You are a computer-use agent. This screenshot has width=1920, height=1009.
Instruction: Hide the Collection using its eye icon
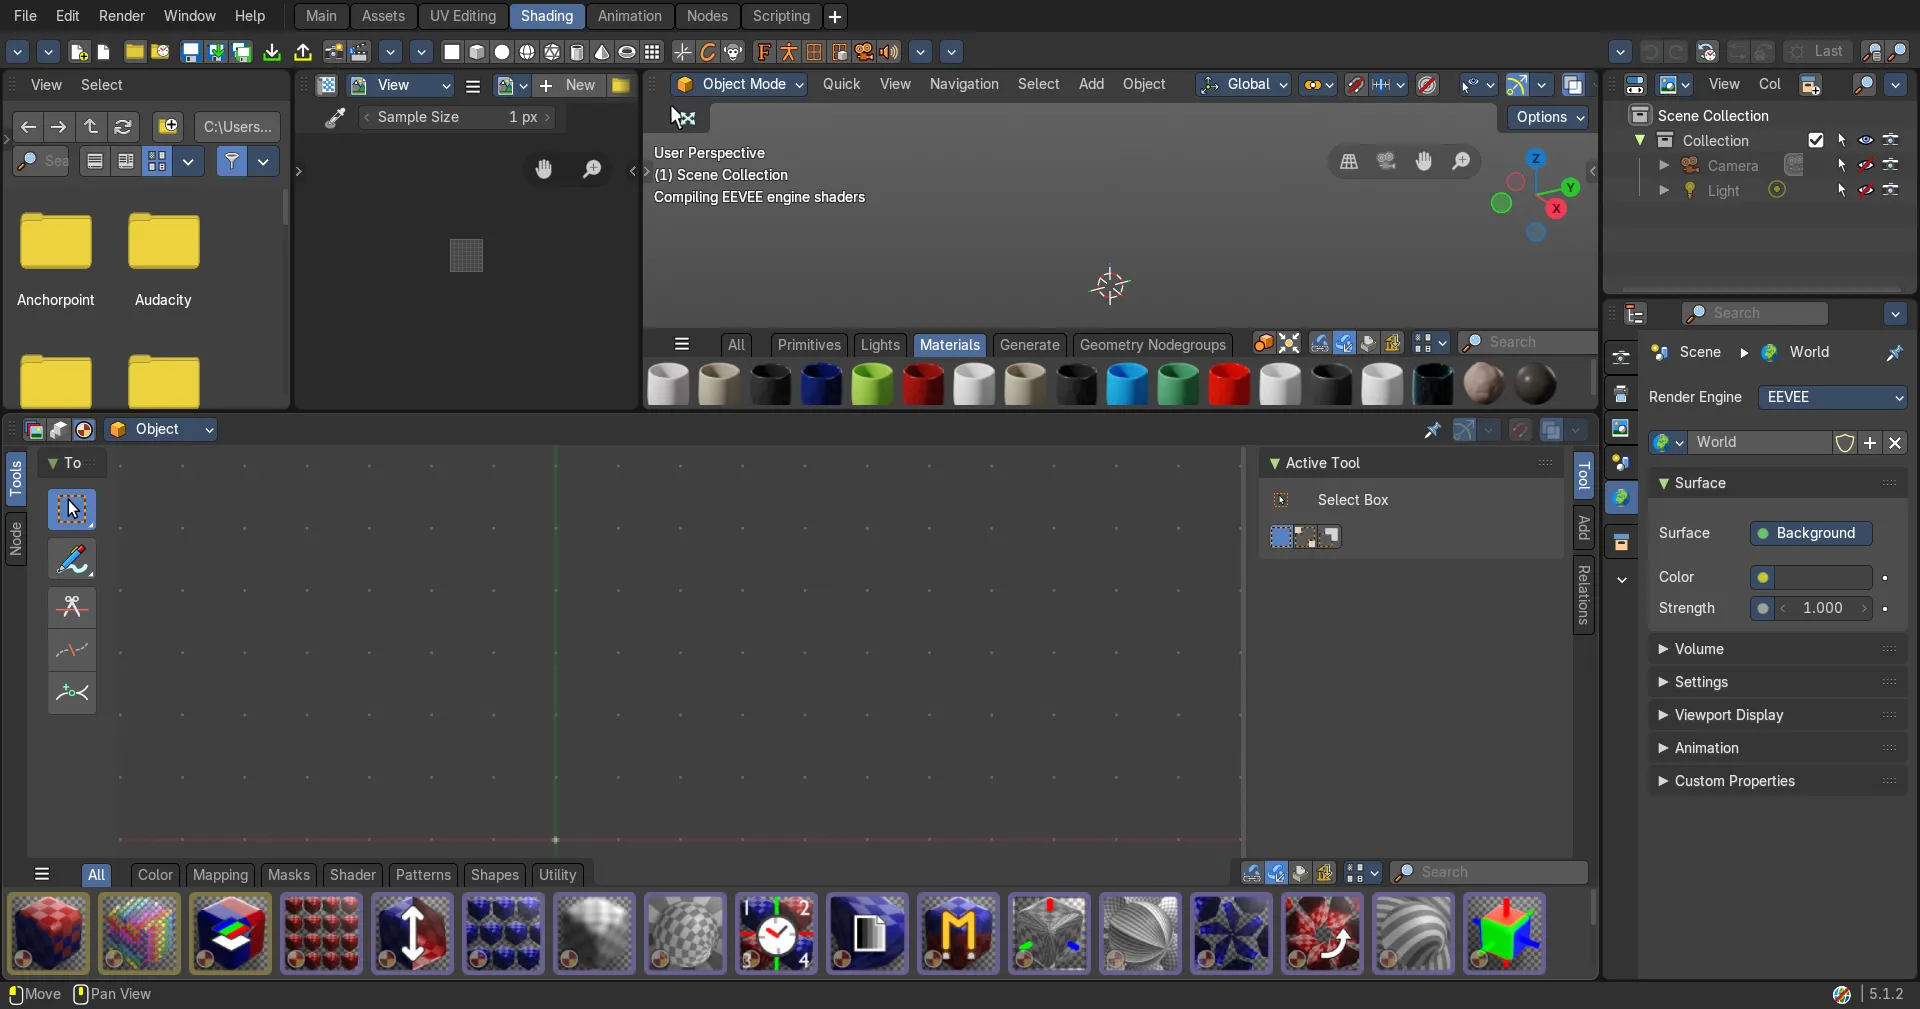pyautogui.click(x=1866, y=140)
